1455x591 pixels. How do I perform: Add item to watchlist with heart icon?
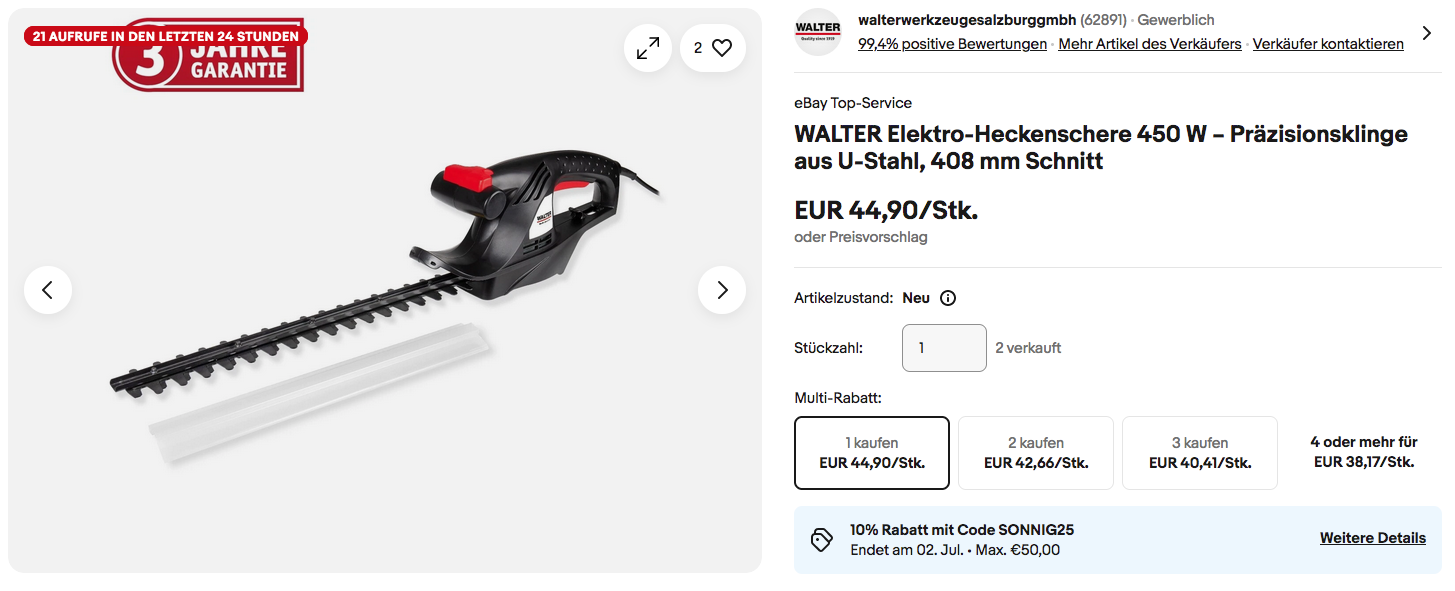click(713, 48)
